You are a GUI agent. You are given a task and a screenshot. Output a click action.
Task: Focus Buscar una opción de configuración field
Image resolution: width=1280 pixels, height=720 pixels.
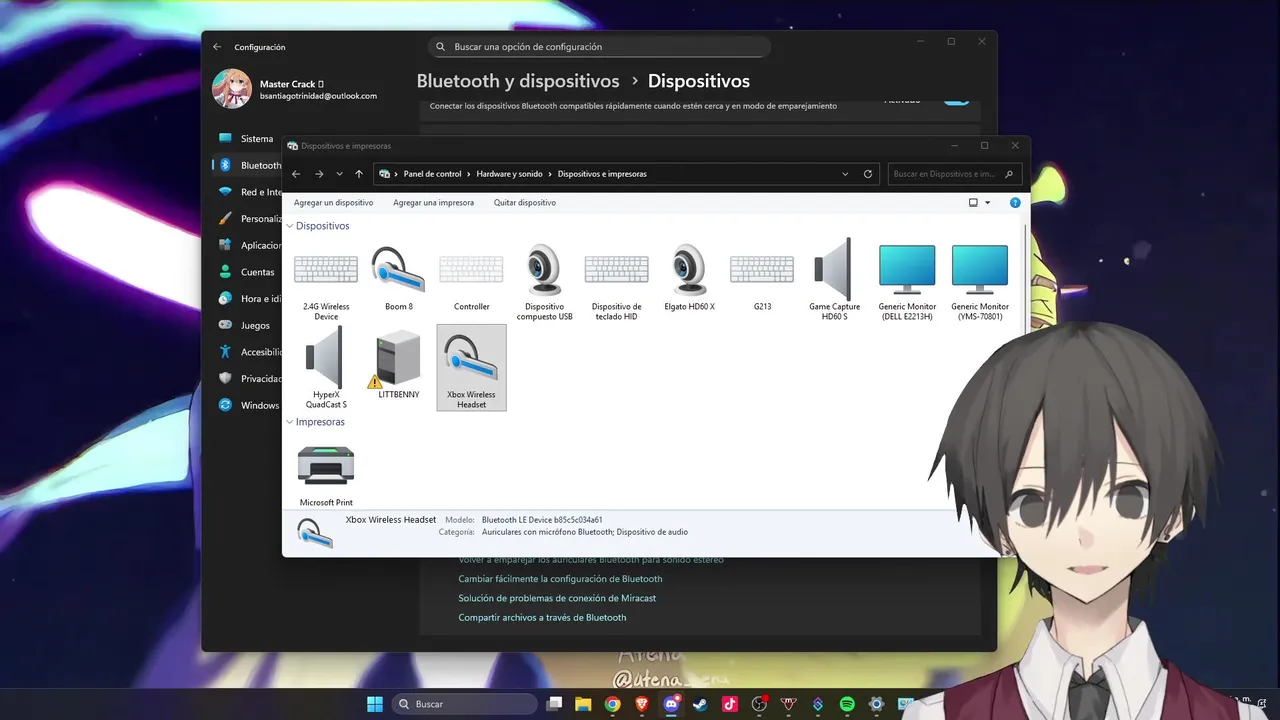click(599, 47)
